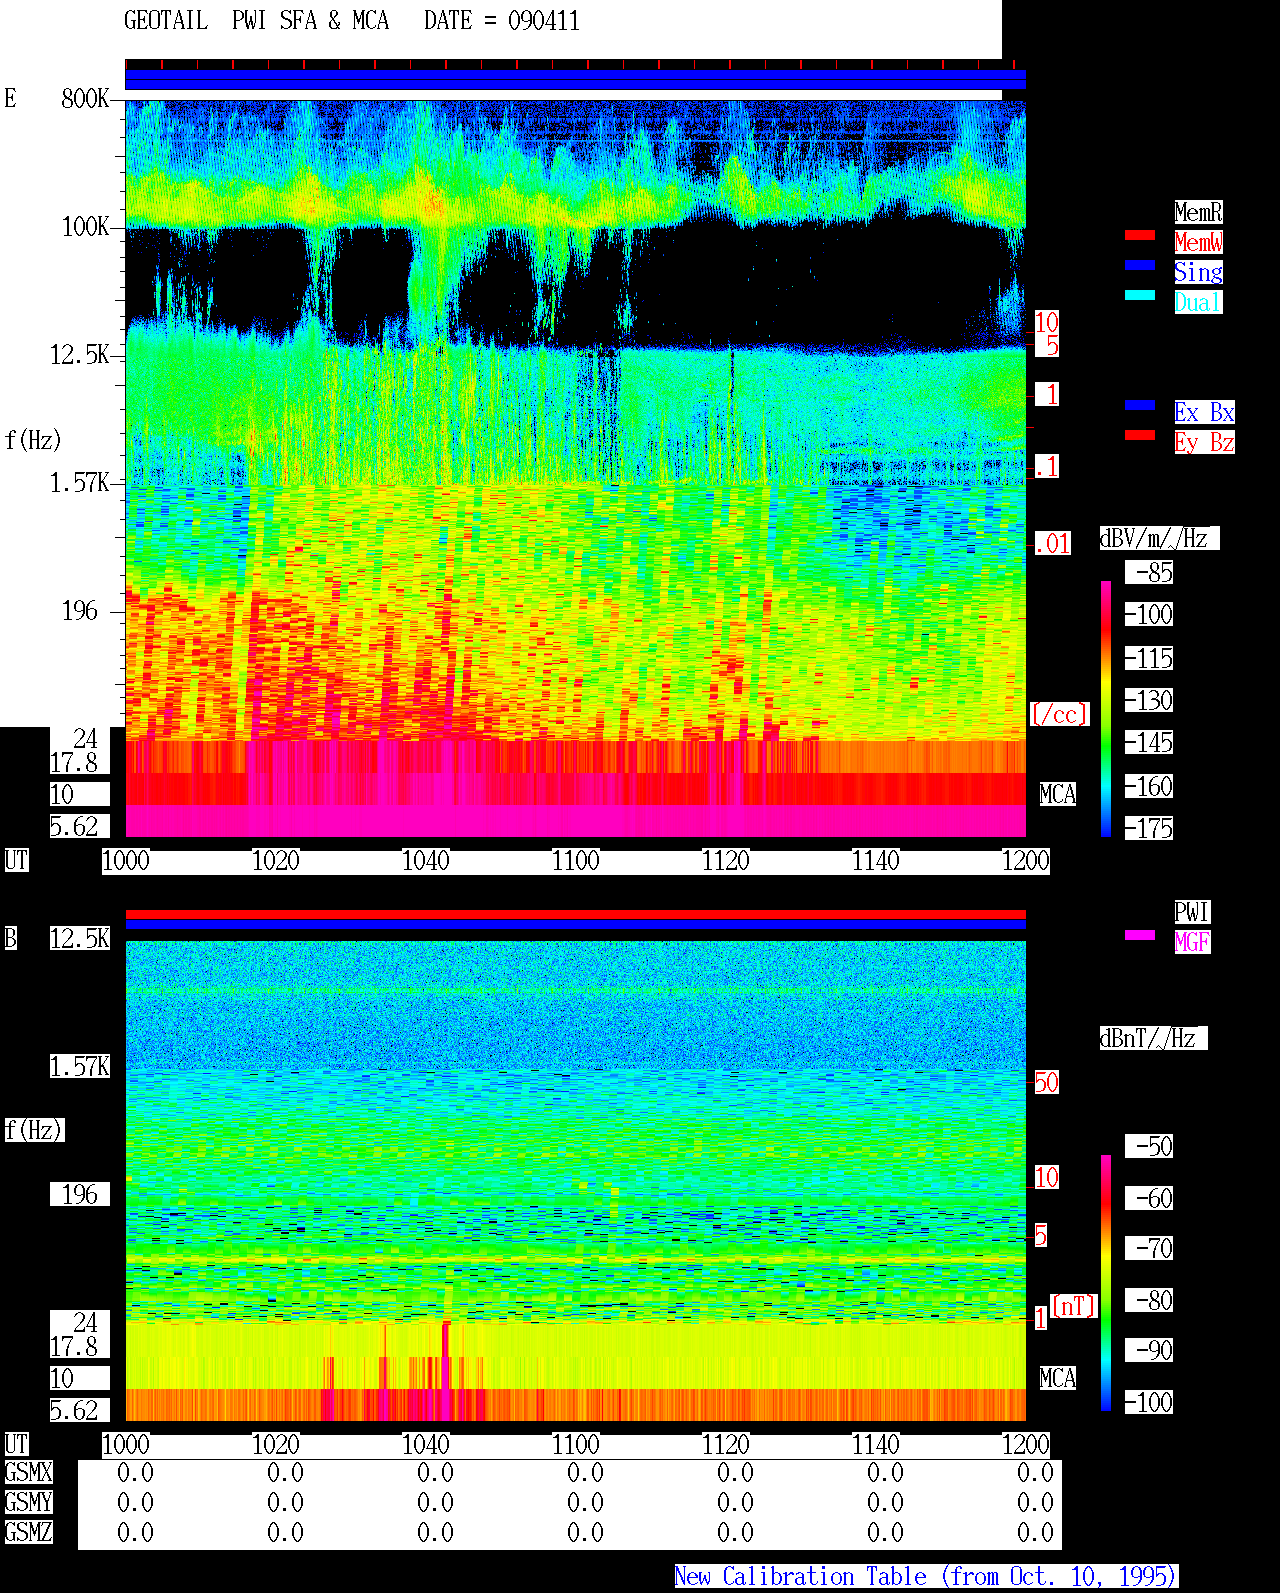Viewport: 1280px width, 1593px height.
Task: Click the New Calibration Table link
Action: pyautogui.click(x=926, y=1576)
